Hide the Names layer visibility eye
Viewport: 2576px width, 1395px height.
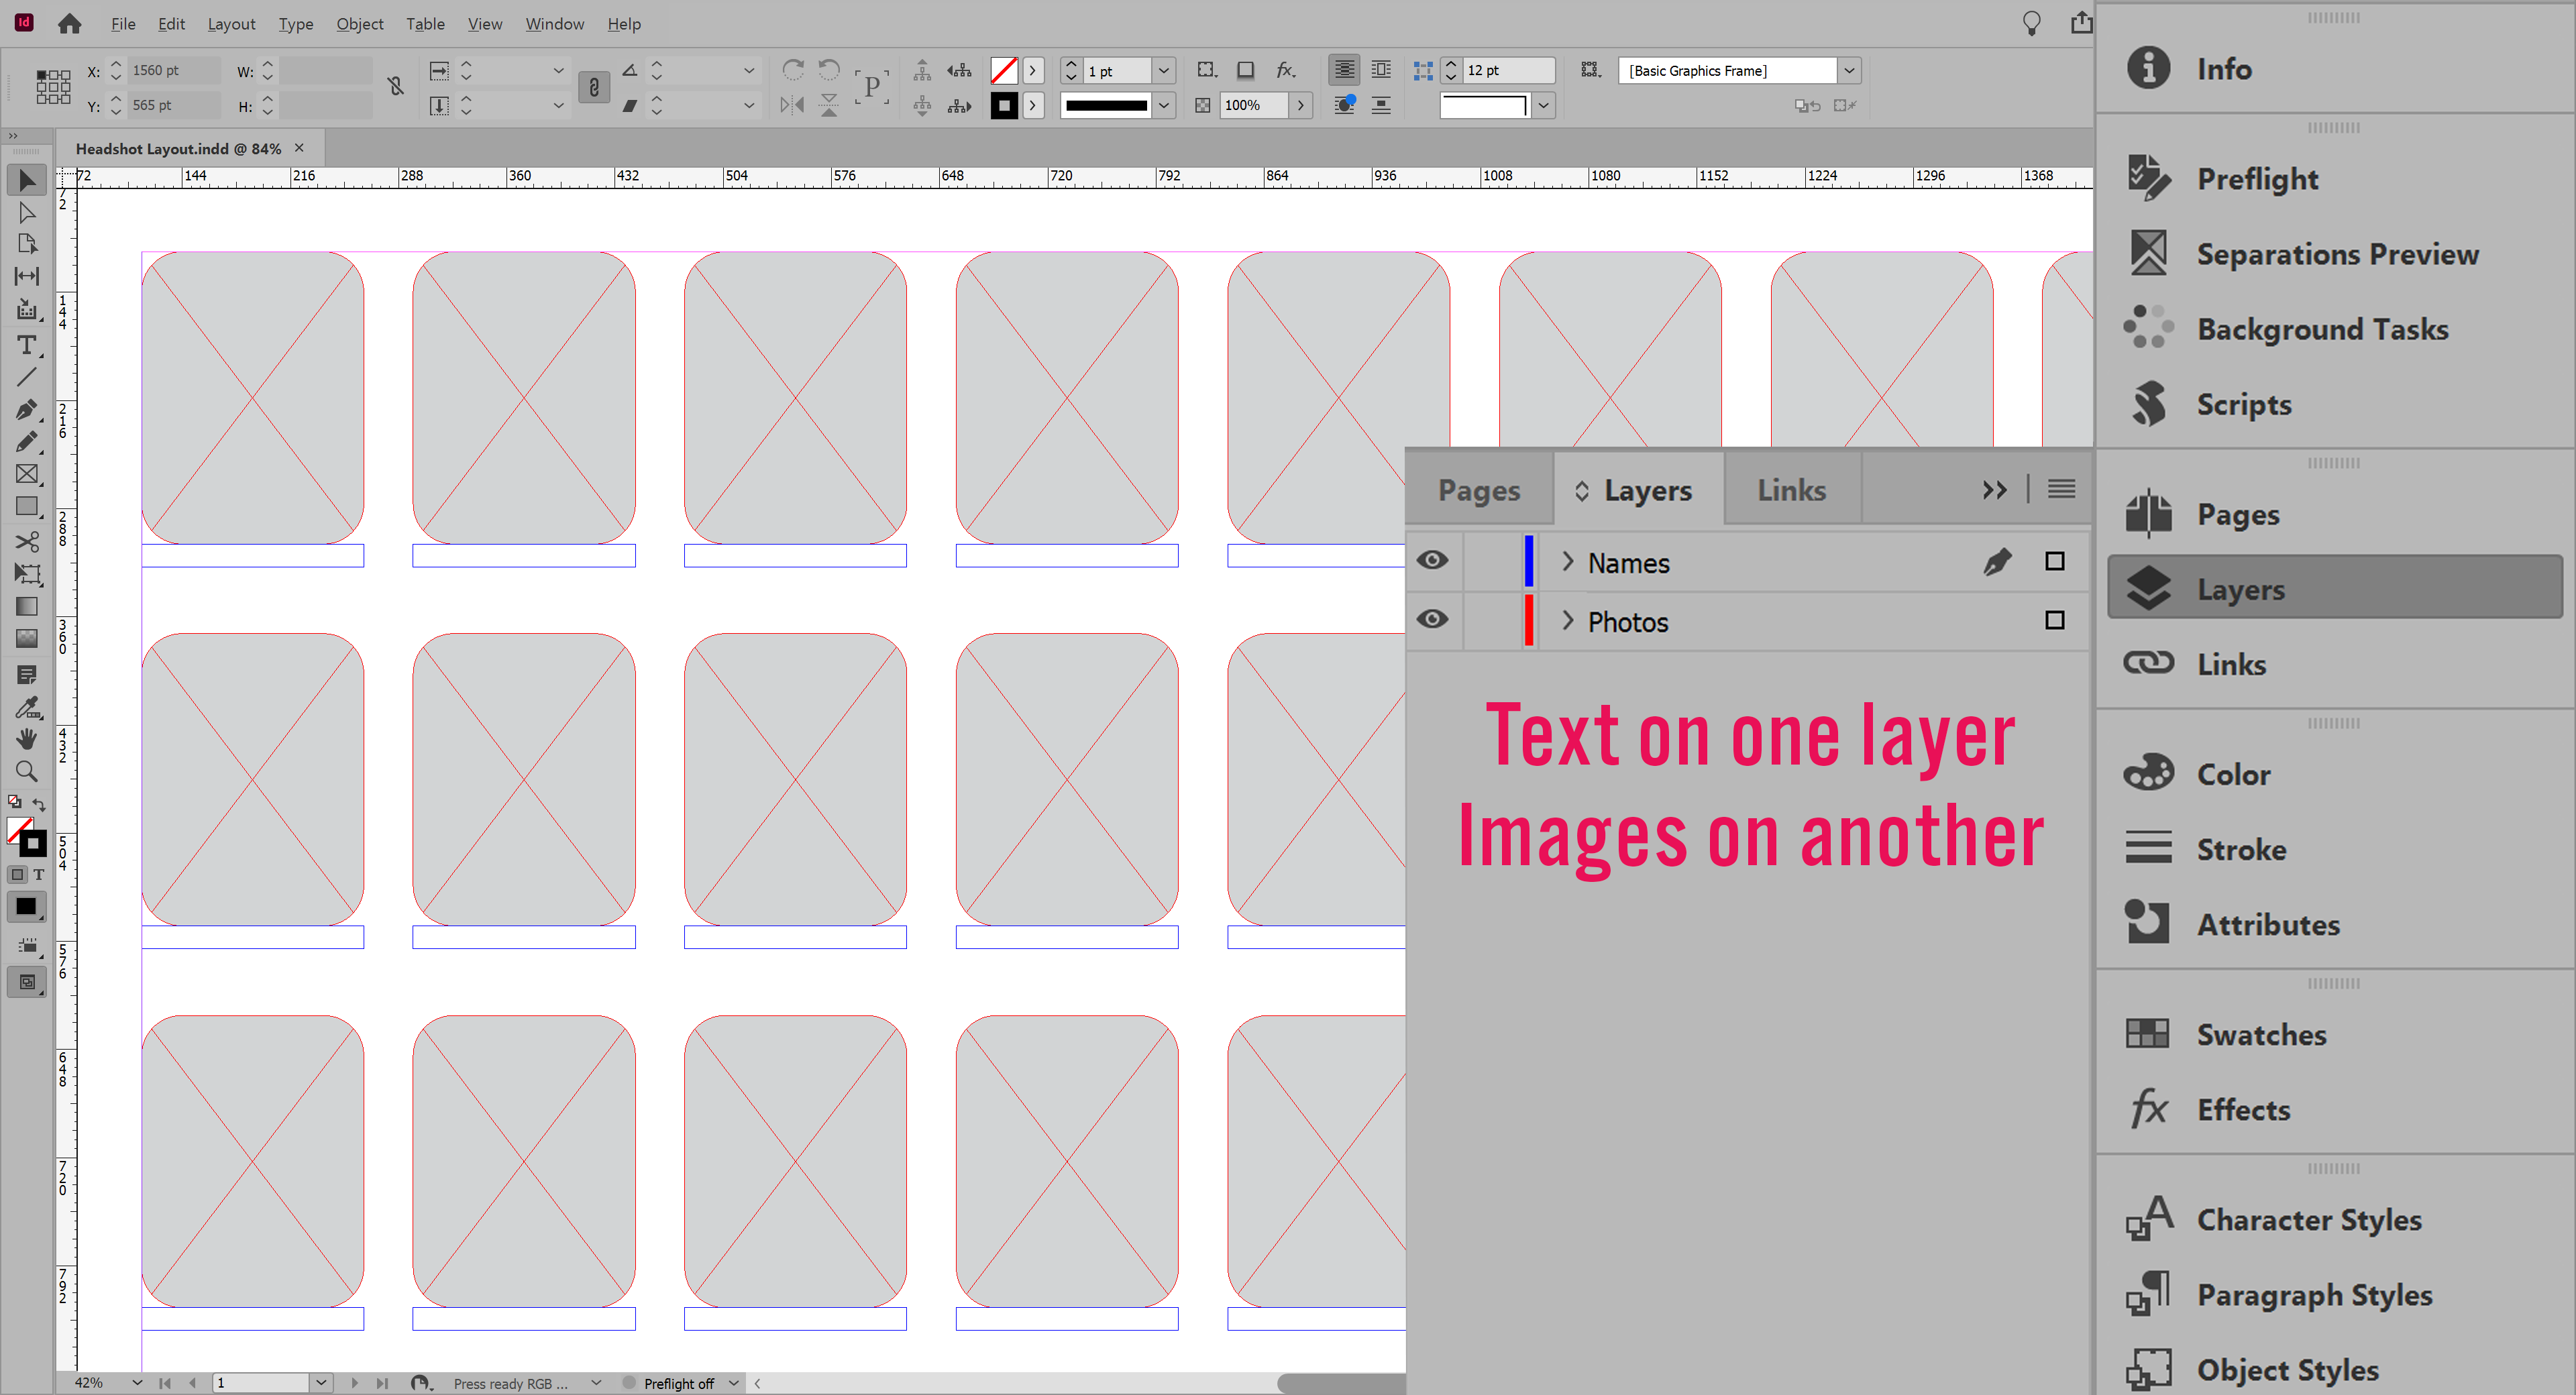1432,561
